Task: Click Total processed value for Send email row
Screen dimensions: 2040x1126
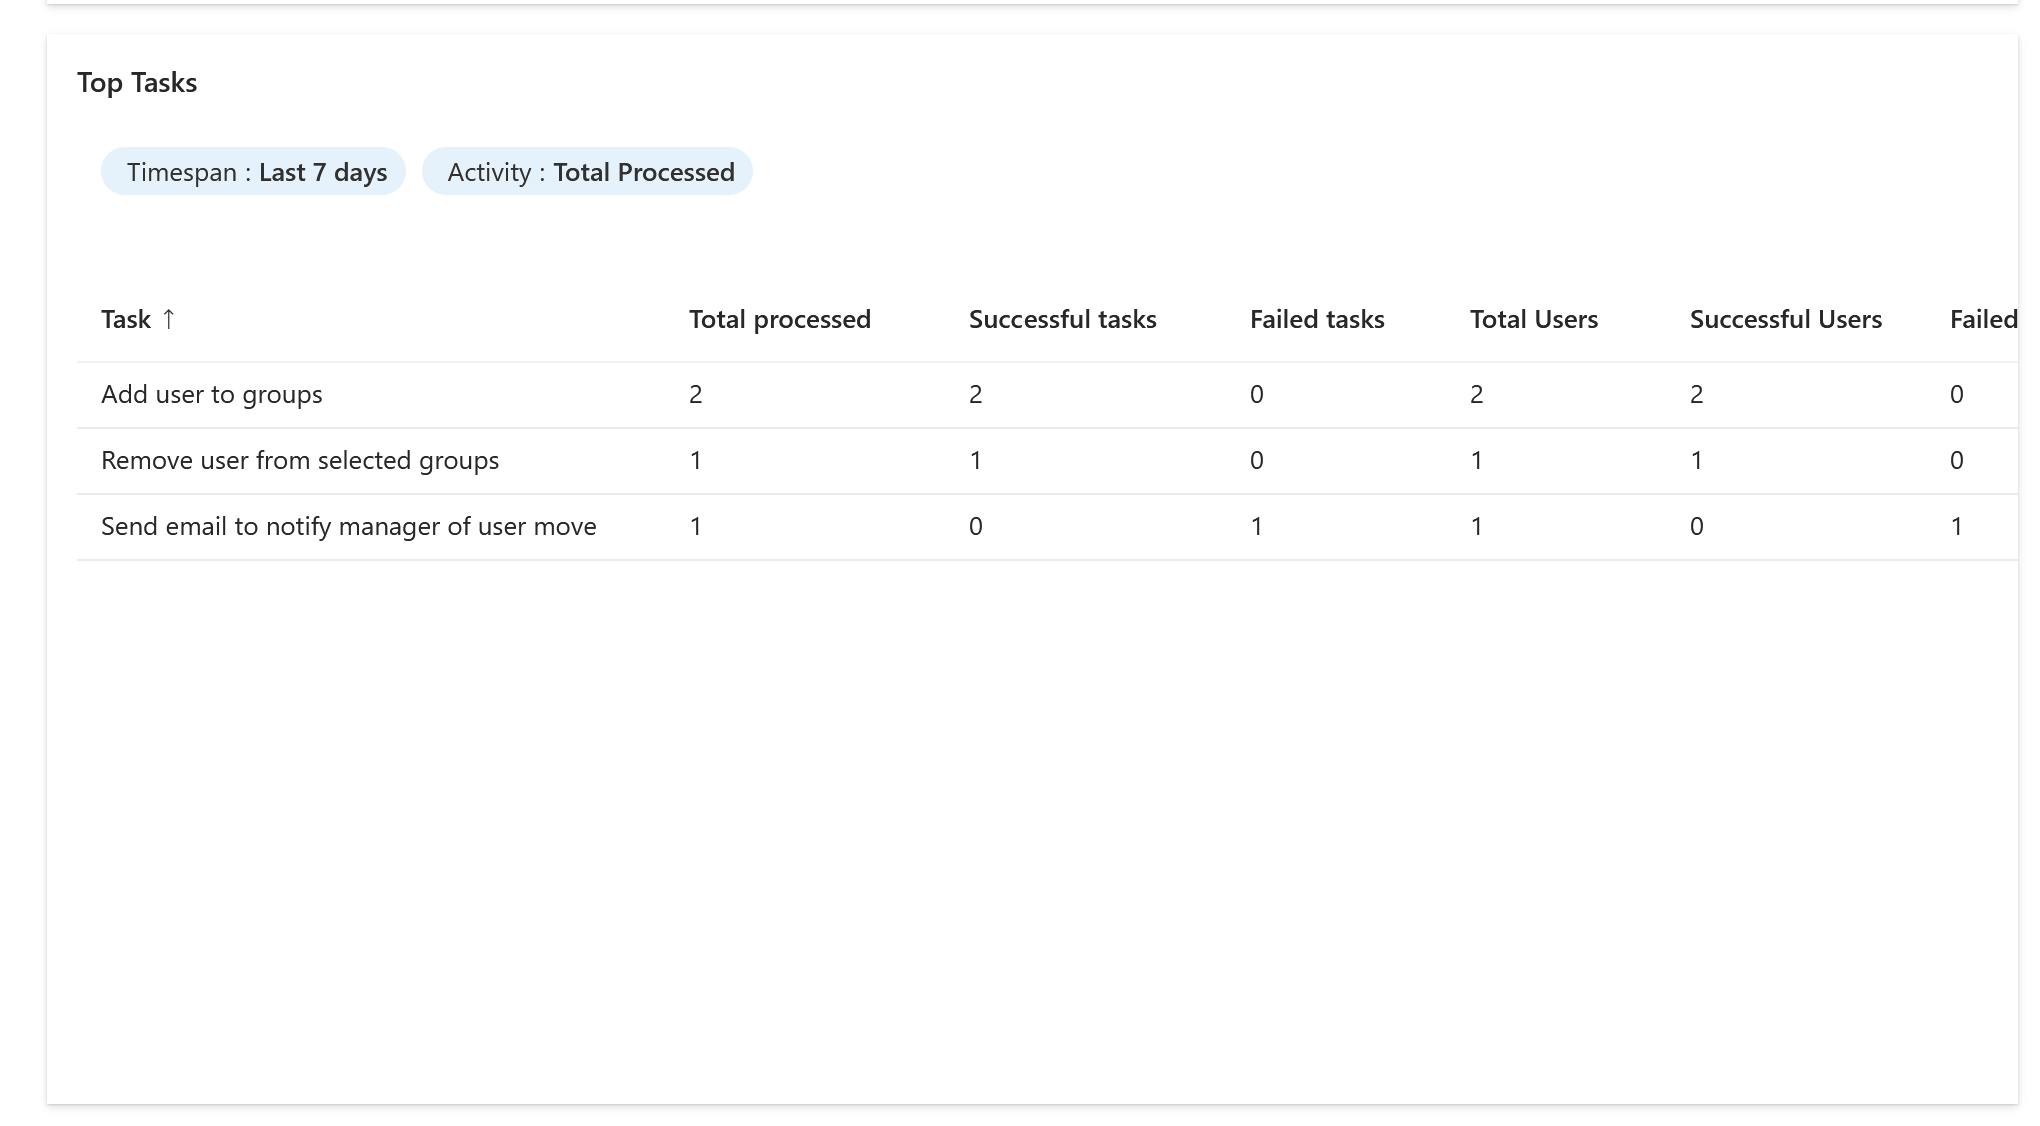Action: pos(696,527)
